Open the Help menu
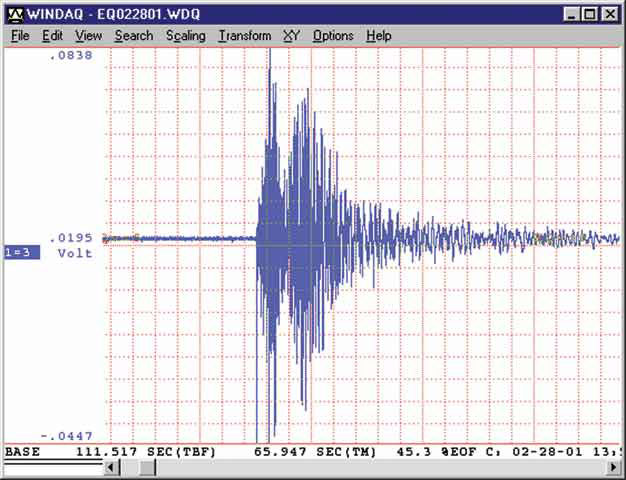Viewport: 626px width, 480px height. pyautogui.click(x=378, y=36)
